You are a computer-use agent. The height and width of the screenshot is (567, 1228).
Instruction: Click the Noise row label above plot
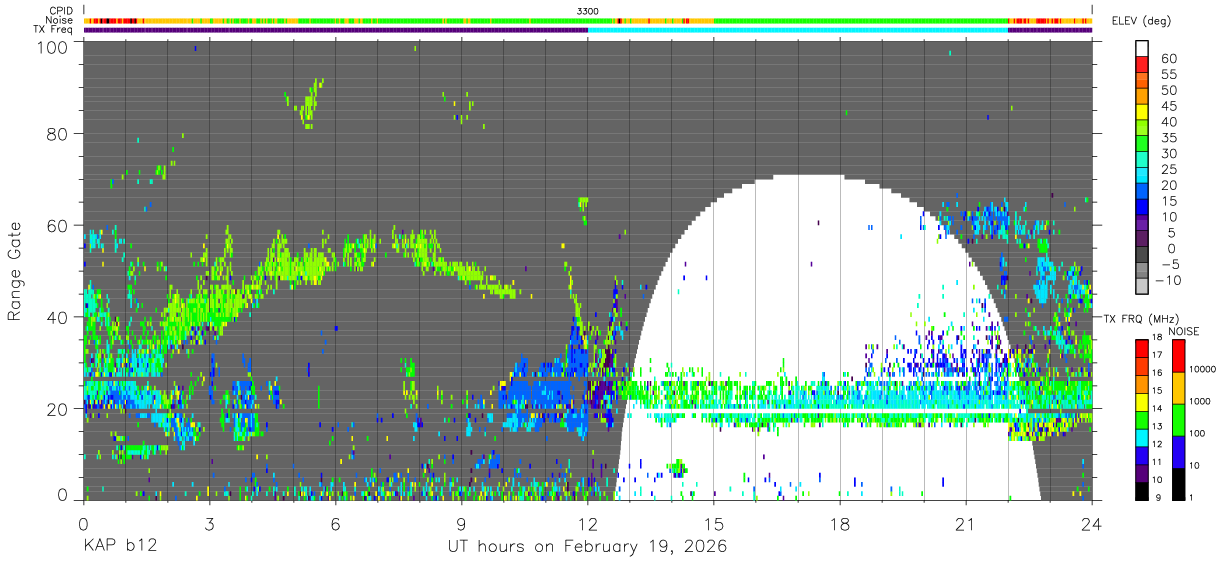60,20
